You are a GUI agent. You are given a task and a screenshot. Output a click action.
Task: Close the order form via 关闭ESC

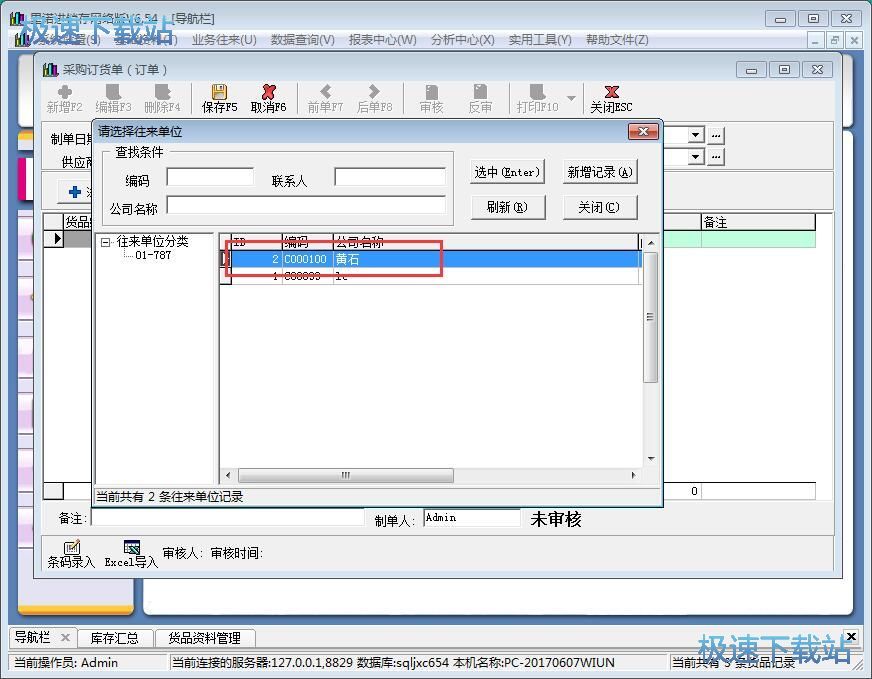click(x=611, y=99)
